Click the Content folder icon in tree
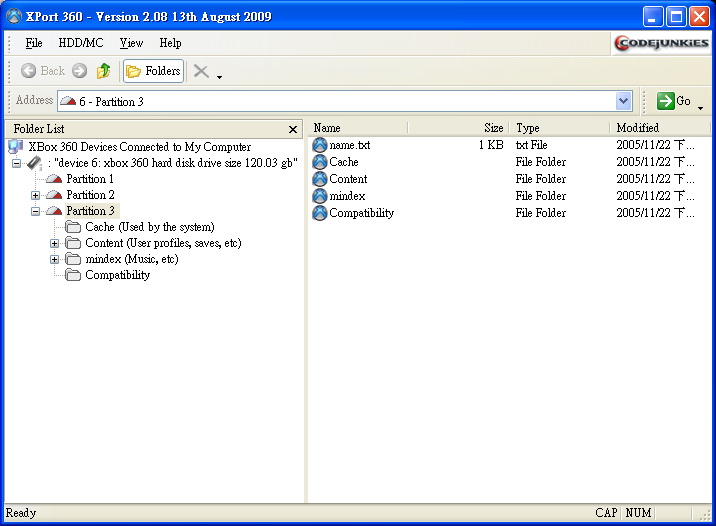The width and height of the screenshot is (716, 526). 73,243
